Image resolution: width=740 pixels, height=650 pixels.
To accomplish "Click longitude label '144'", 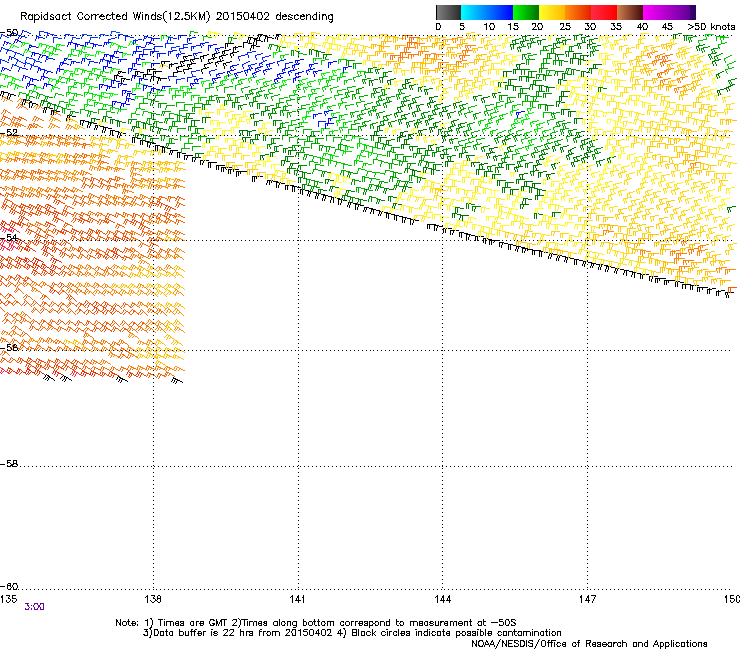I will tap(442, 599).
